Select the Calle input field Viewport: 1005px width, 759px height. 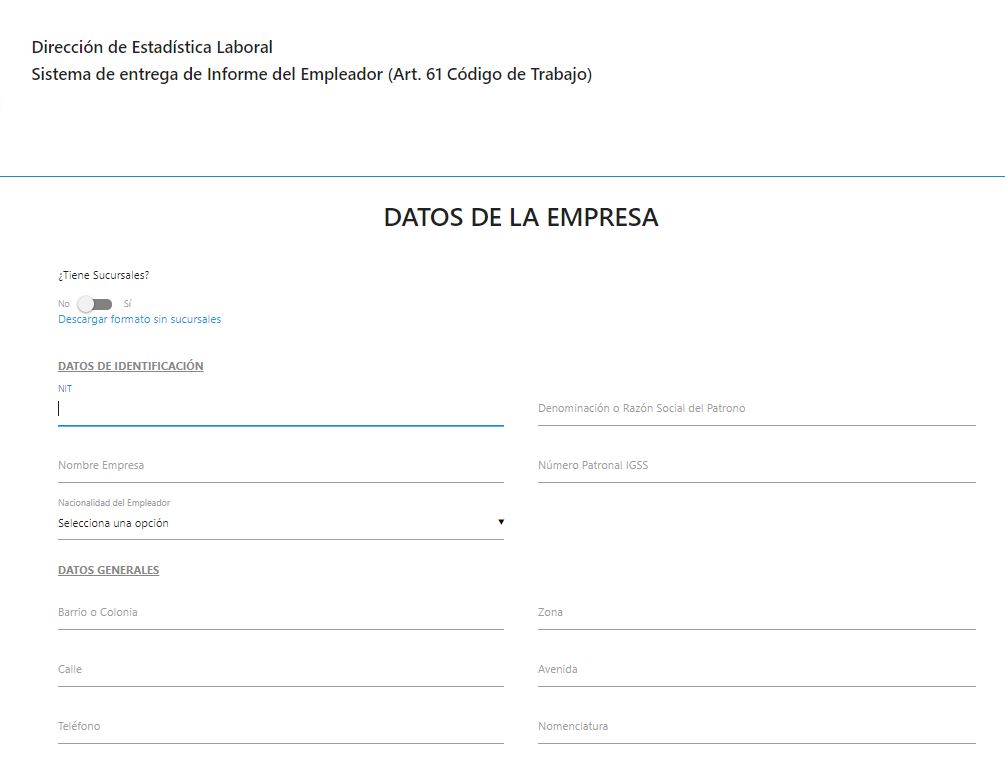(280, 670)
